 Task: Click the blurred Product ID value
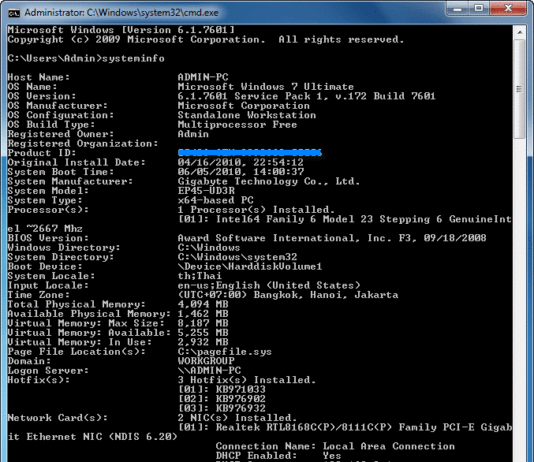(x=250, y=153)
